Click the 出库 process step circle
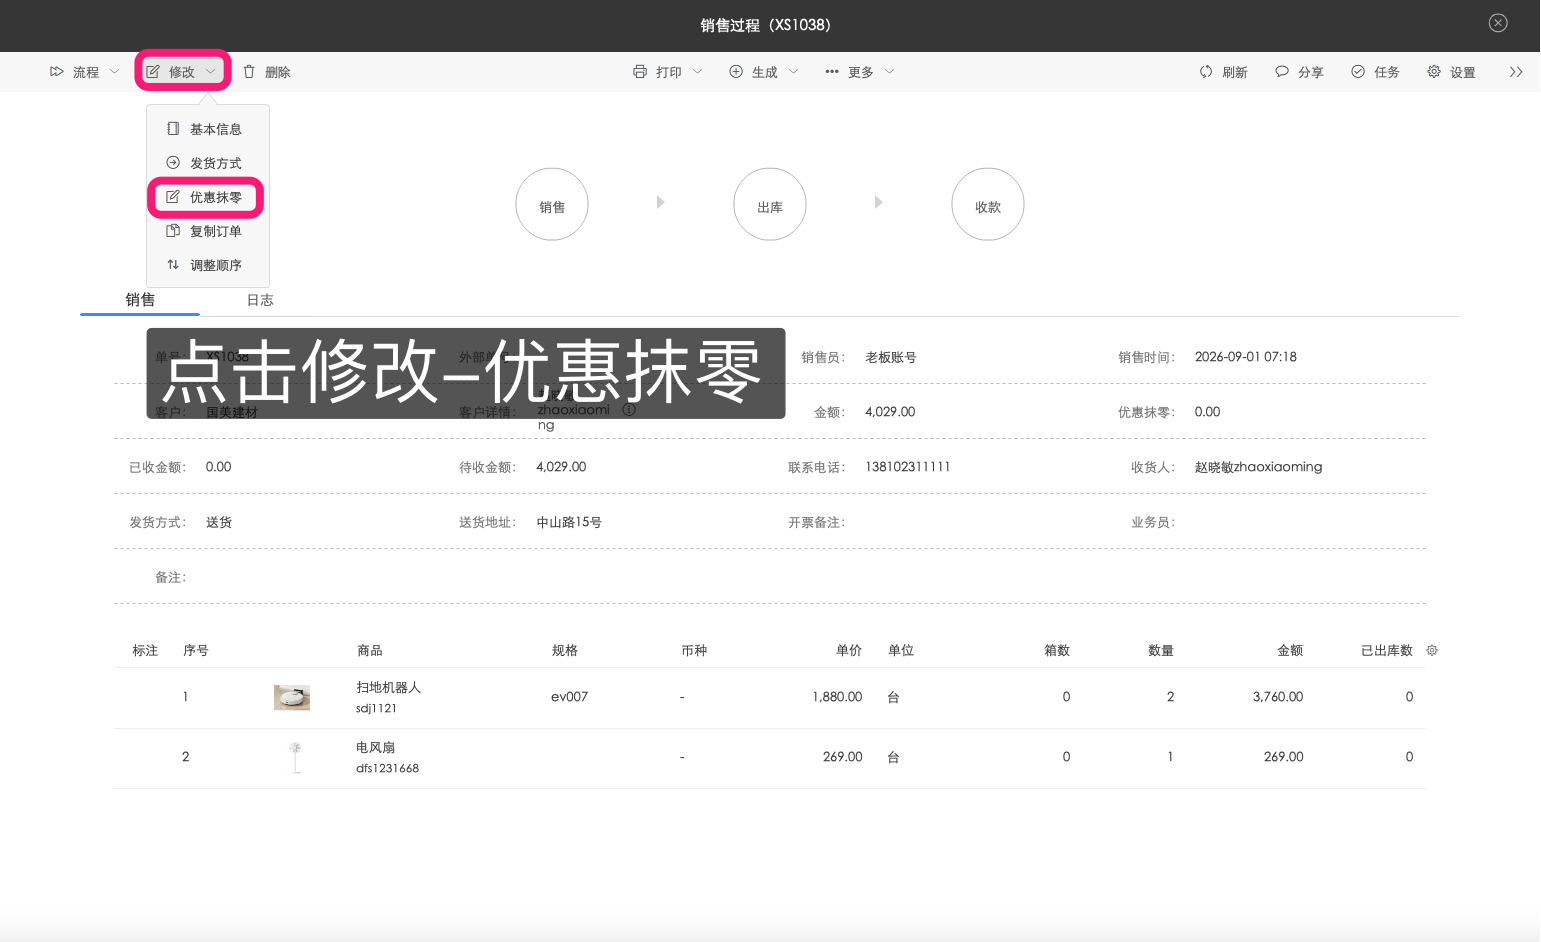This screenshot has width=1541, height=942. click(770, 205)
